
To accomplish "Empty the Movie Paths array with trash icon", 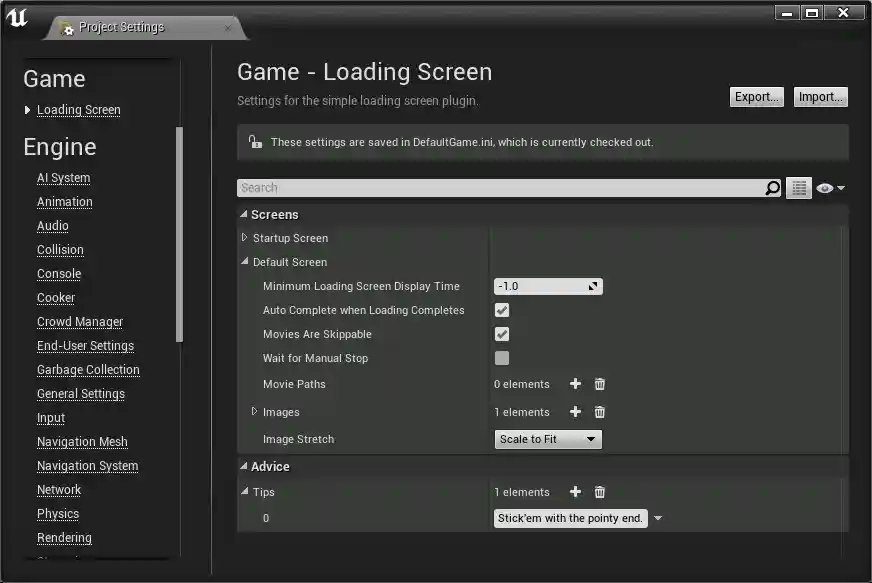I will click(x=599, y=384).
